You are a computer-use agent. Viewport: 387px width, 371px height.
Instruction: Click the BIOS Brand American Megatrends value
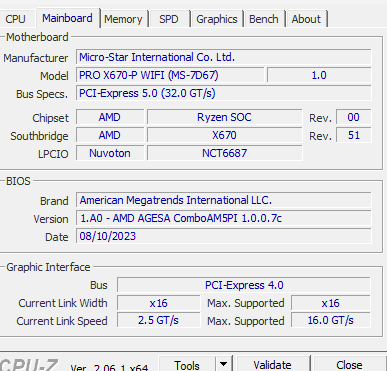point(223,200)
